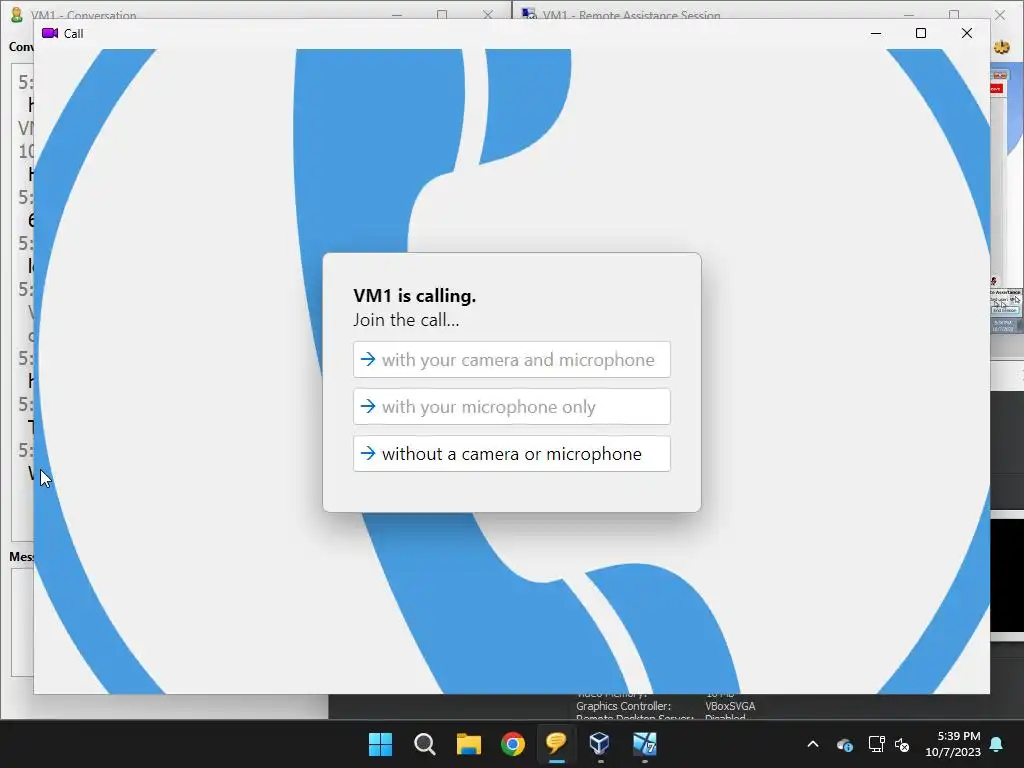
Task: Click the 'VM1 is calling.' heading
Action: point(415,296)
